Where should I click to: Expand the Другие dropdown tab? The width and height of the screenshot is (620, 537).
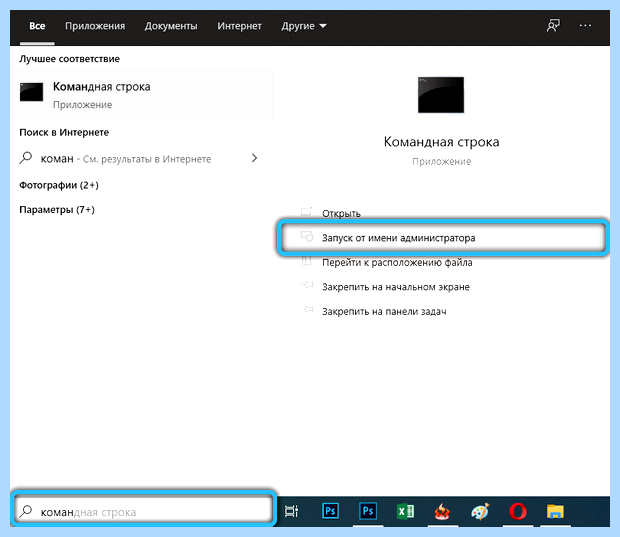click(x=304, y=26)
